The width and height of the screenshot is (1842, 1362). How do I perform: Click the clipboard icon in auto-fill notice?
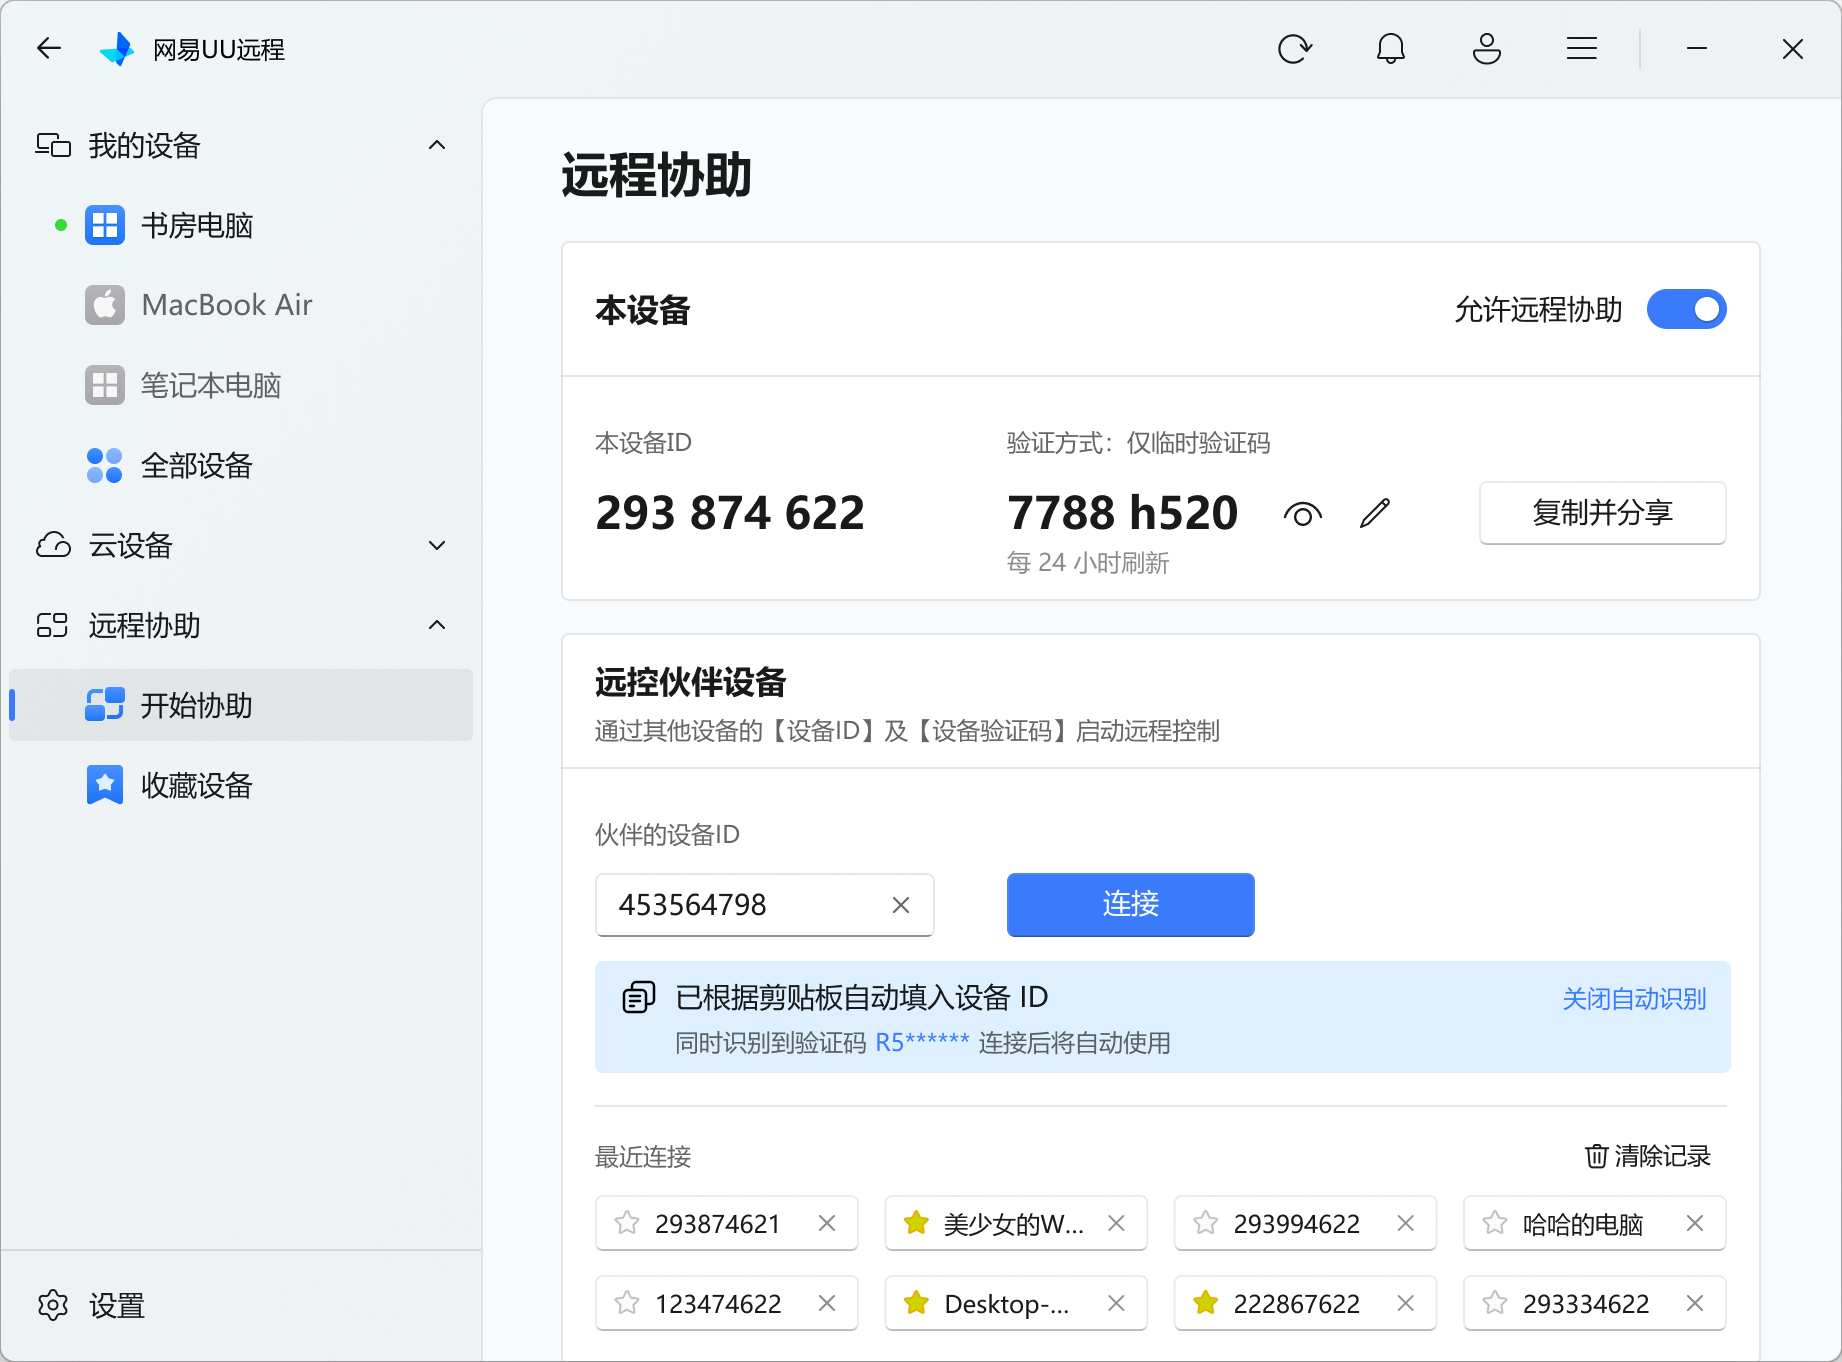(638, 997)
